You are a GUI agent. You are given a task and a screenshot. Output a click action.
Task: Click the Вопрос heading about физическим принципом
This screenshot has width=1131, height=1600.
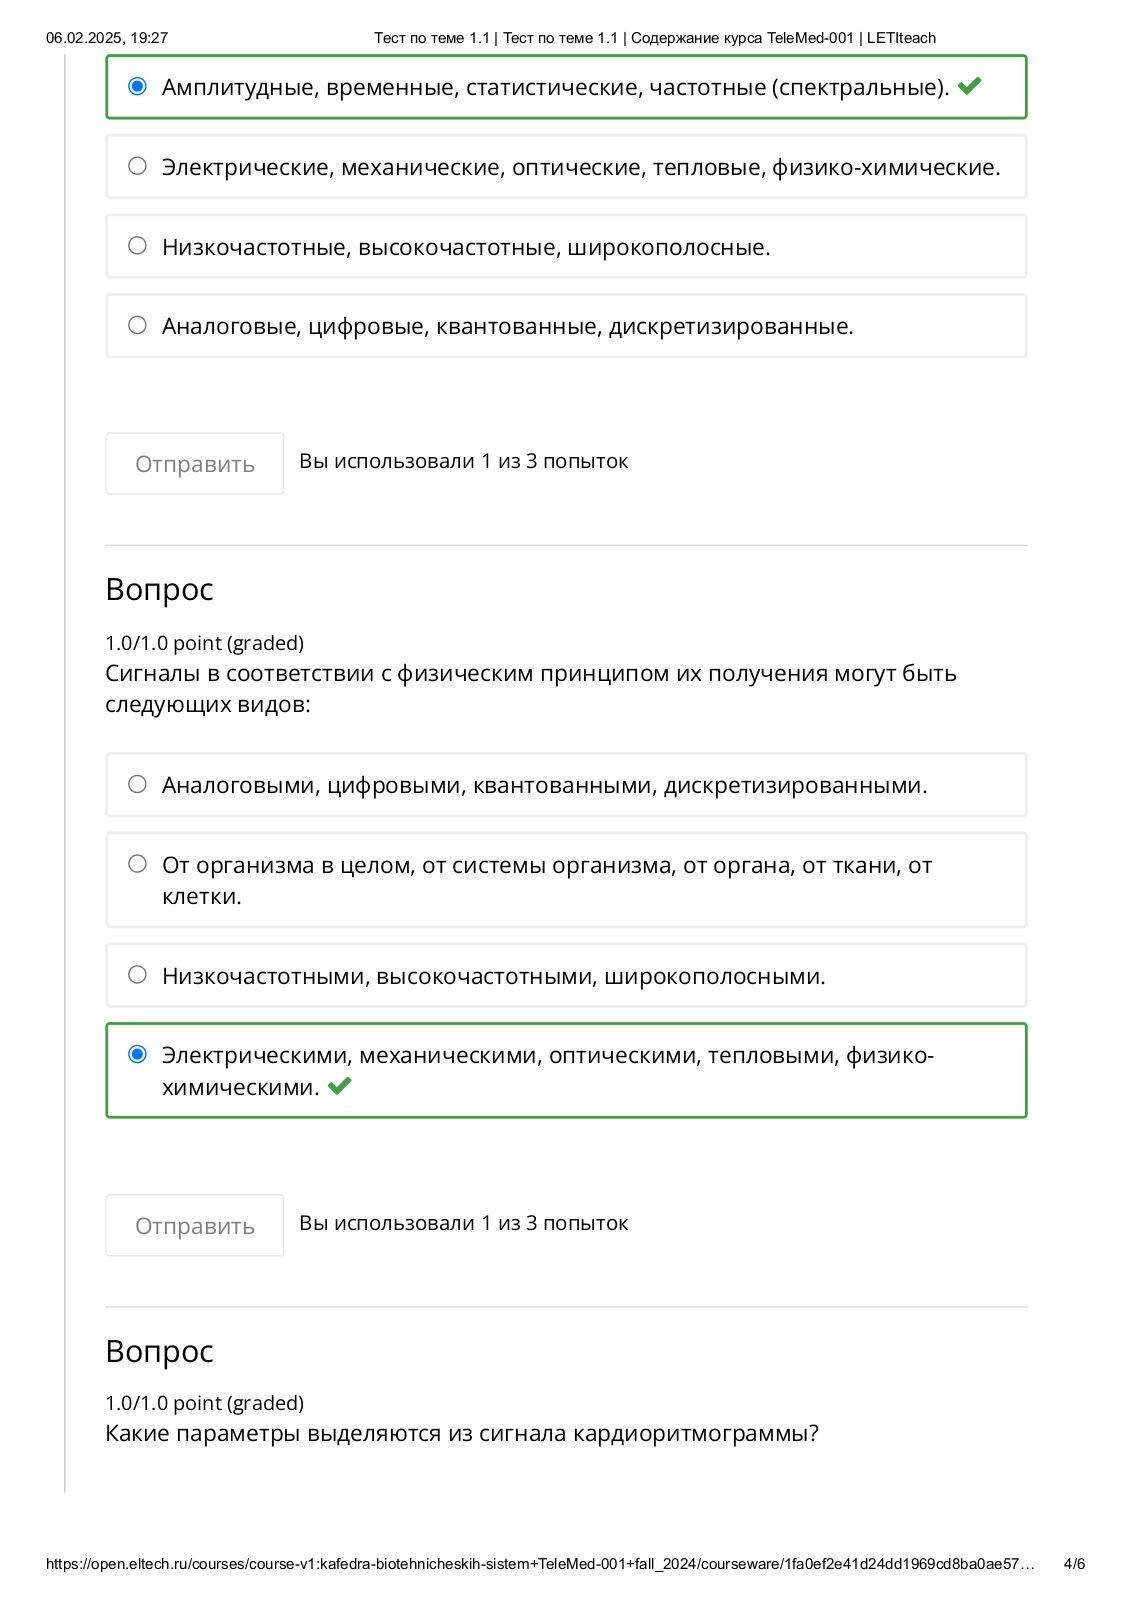(160, 590)
